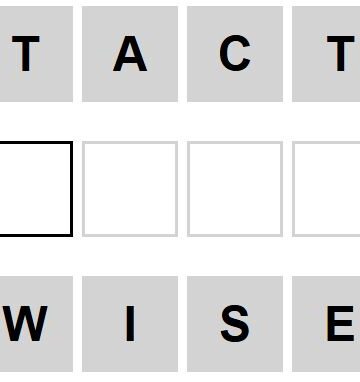Click the letter I tile
Image resolution: width=360 pixels, height=382 pixels.
[130, 324]
